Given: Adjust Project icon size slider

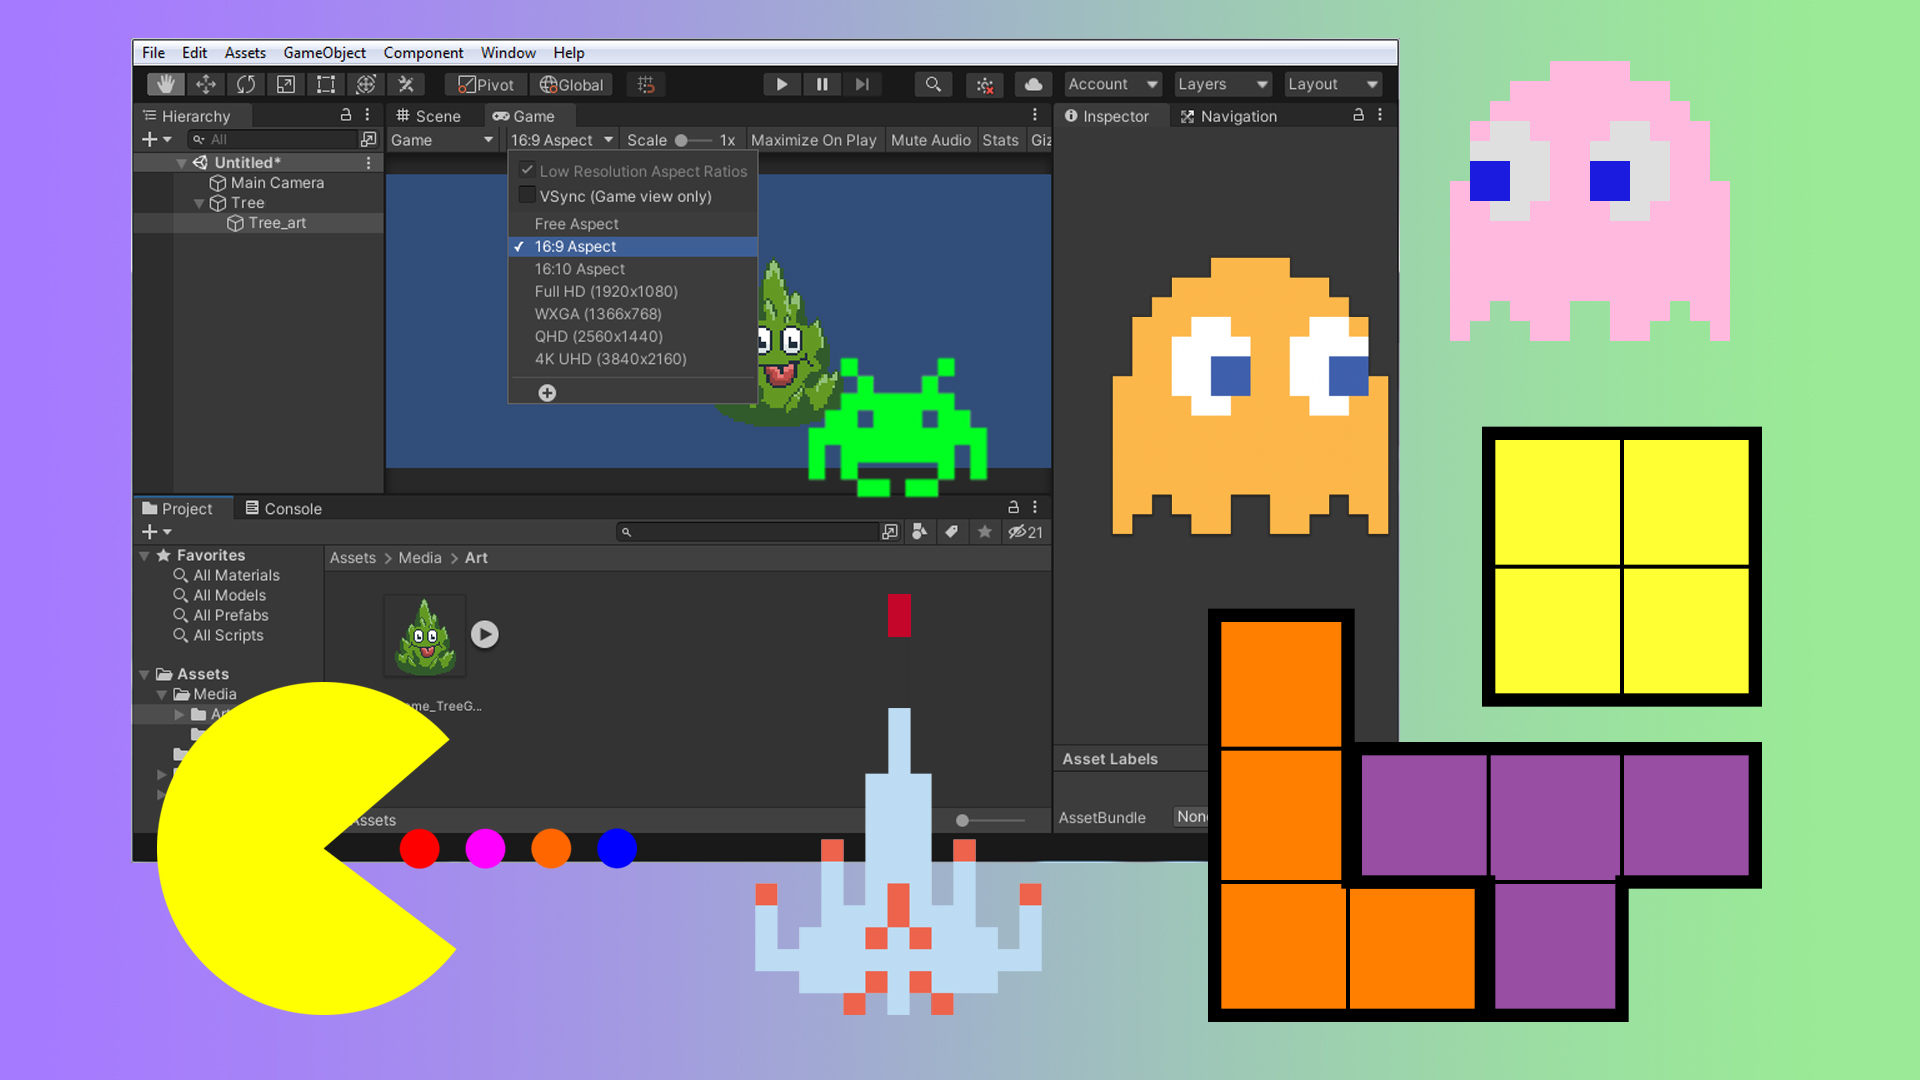Looking at the screenshot, I should click(990, 820).
